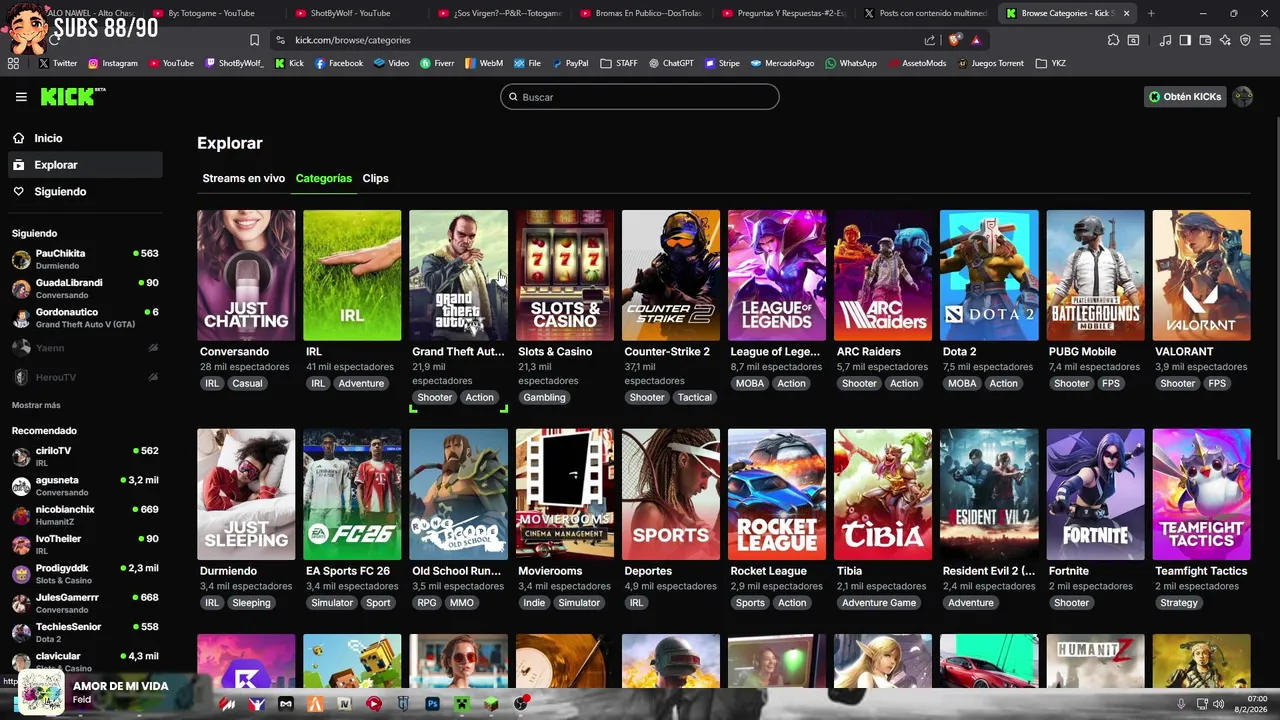This screenshot has width=1280, height=720.
Task: Open TechiesSenior recommended channel
Action: (85, 632)
